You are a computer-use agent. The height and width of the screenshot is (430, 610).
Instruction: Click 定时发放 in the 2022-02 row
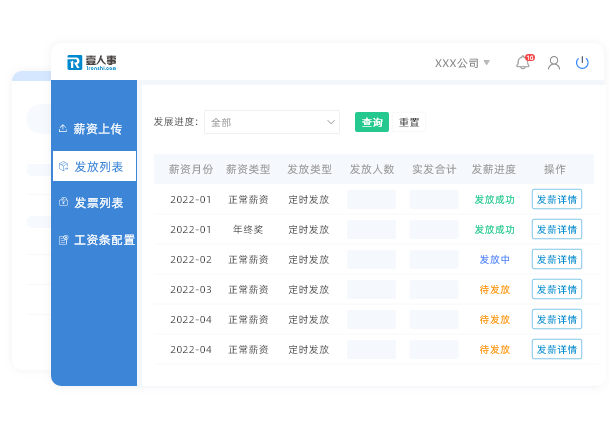[x=309, y=260]
